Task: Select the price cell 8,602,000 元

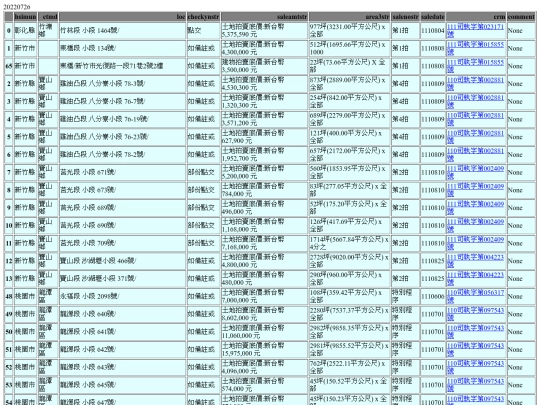Action: (264, 314)
